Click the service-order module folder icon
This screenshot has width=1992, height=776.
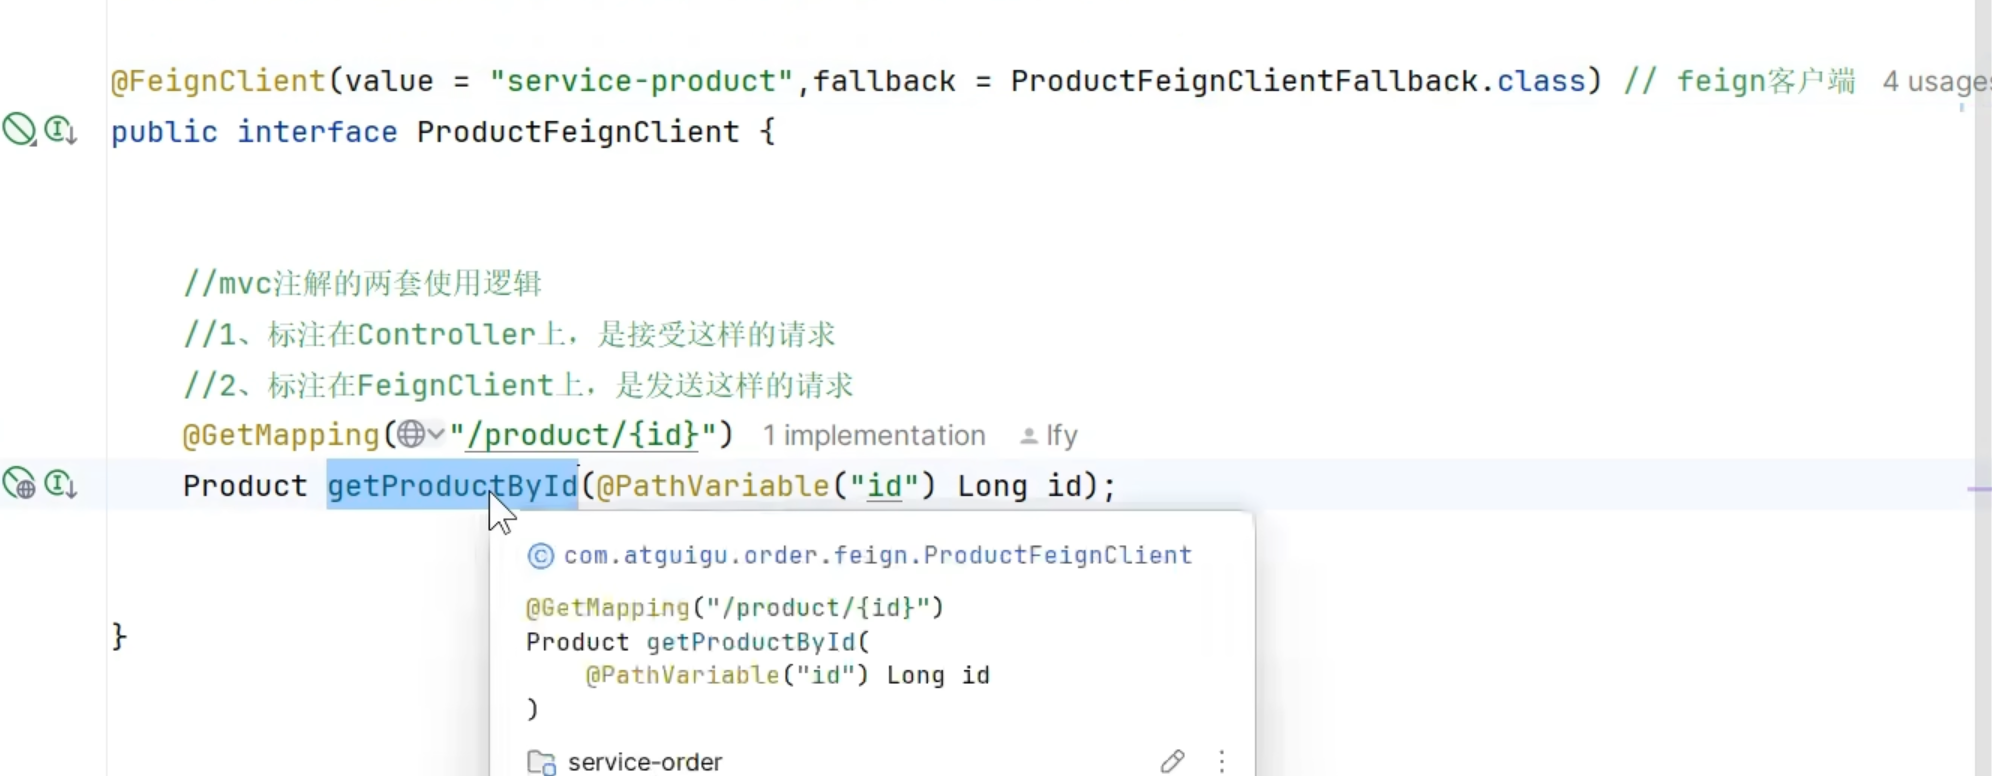(541, 762)
